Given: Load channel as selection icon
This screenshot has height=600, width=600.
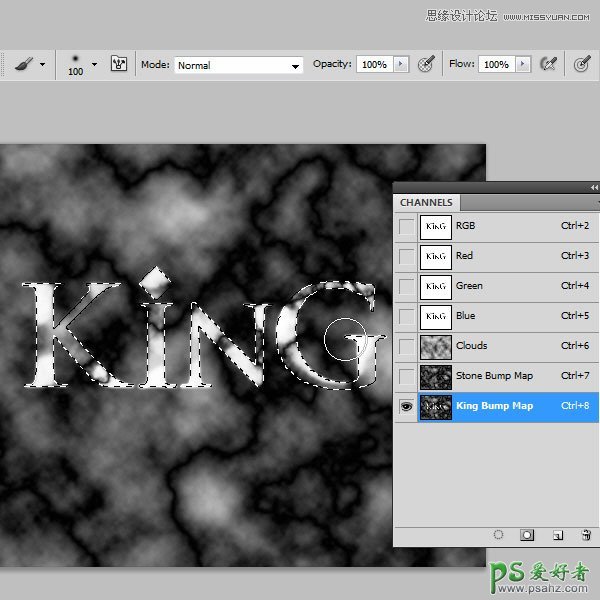Looking at the screenshot, I should pos(498,535).
